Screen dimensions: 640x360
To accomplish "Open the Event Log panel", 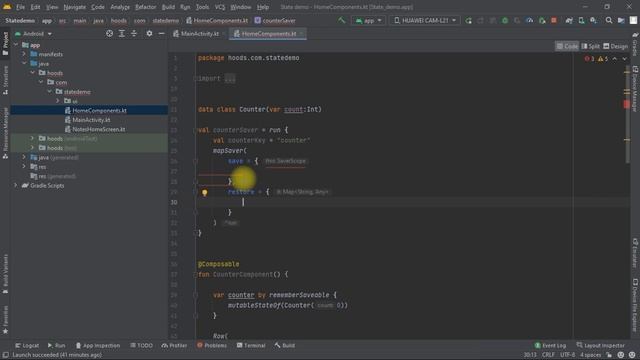I will [550, 345].
